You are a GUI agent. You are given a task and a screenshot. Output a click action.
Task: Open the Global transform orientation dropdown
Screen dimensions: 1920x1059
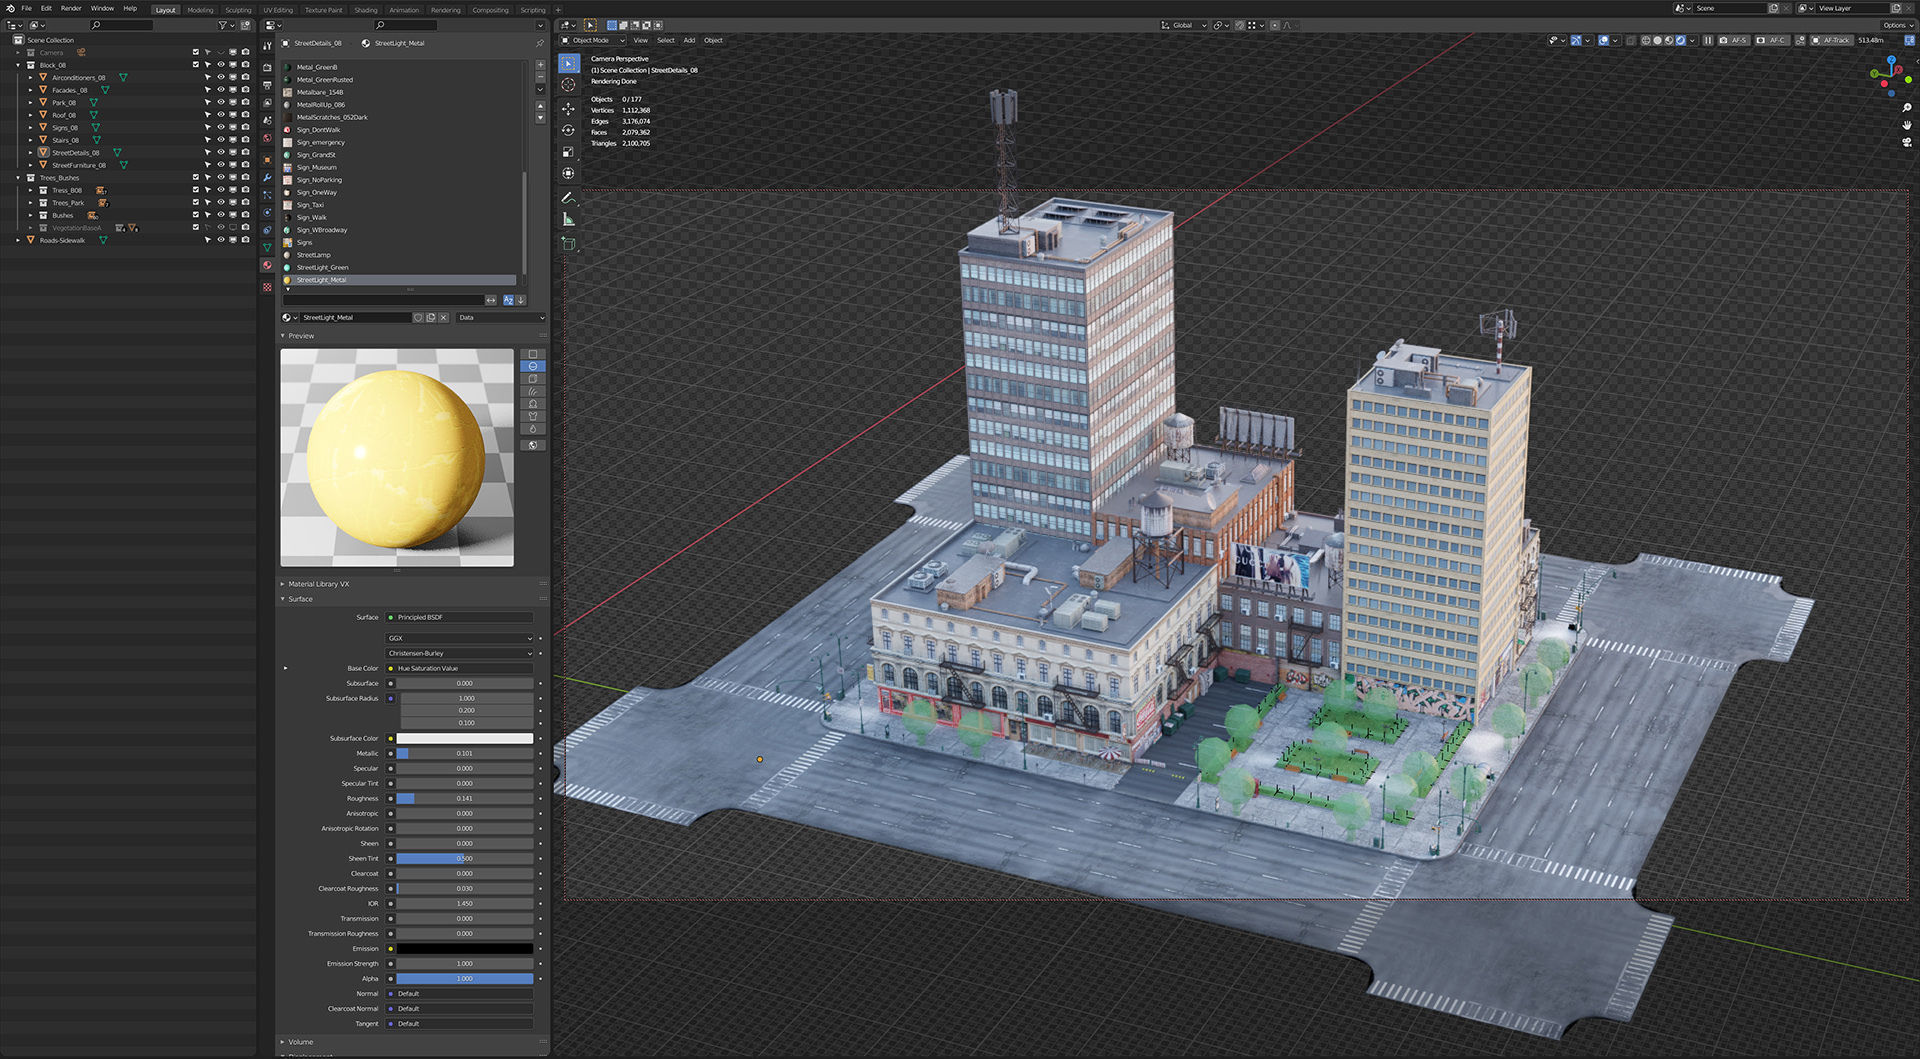[1184, 25]
